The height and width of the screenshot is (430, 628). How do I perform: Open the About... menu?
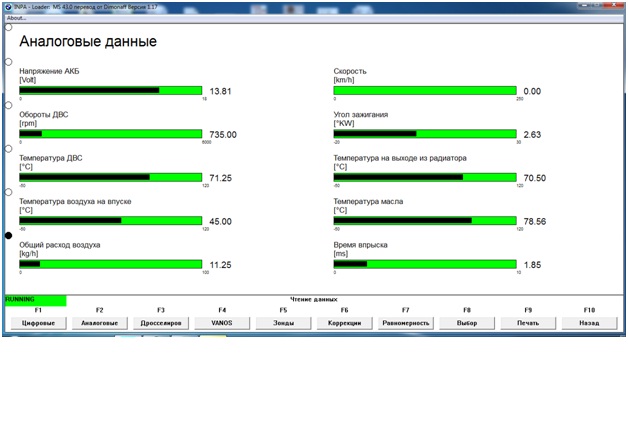click(x=16, y=18)
